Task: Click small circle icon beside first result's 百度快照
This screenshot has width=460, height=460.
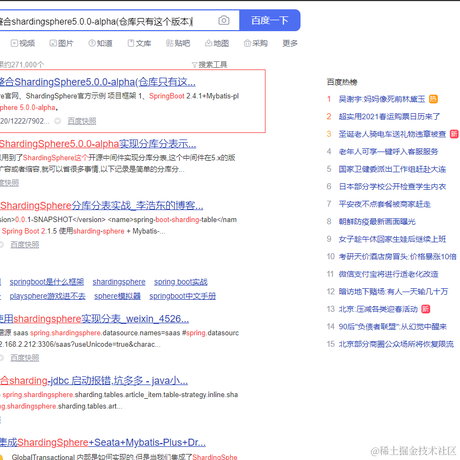Action: coord(58,121)
